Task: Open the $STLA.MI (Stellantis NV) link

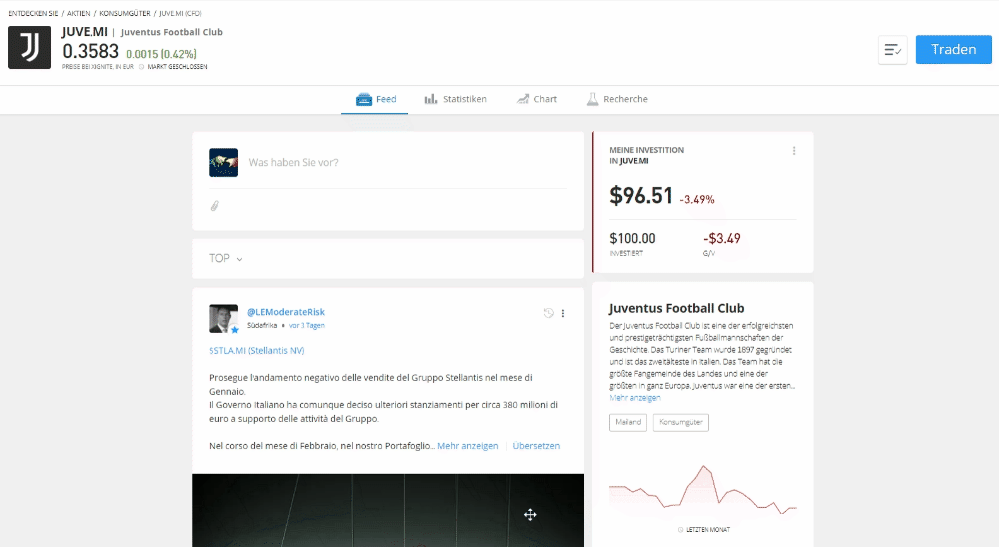Action: 257,351
